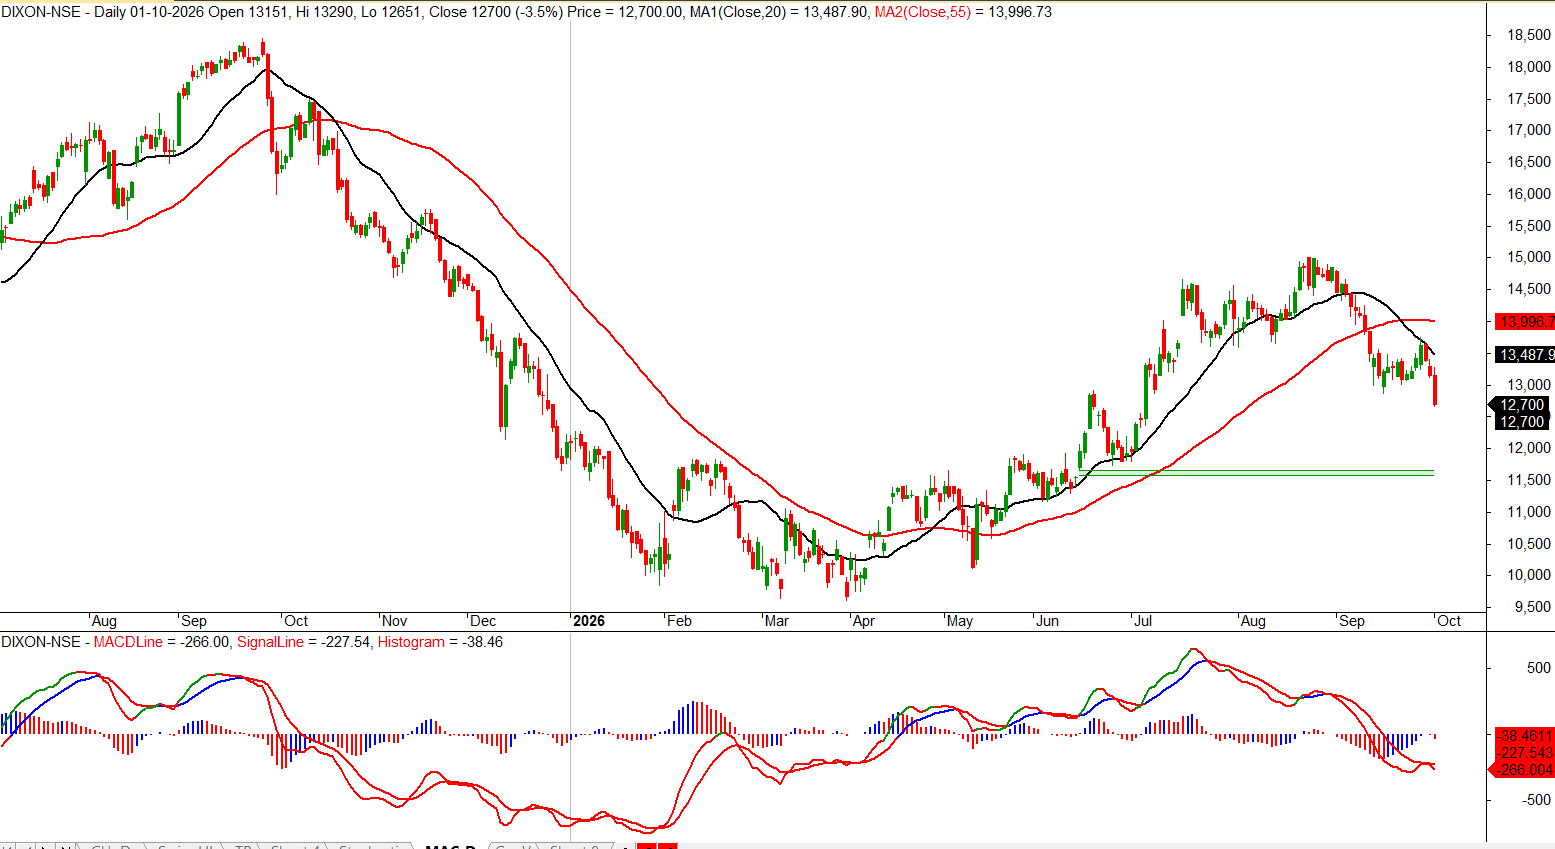Click the MA1(Close,20) = 13,487.90 legend text

pyautogui.click(x=779, y=12)
